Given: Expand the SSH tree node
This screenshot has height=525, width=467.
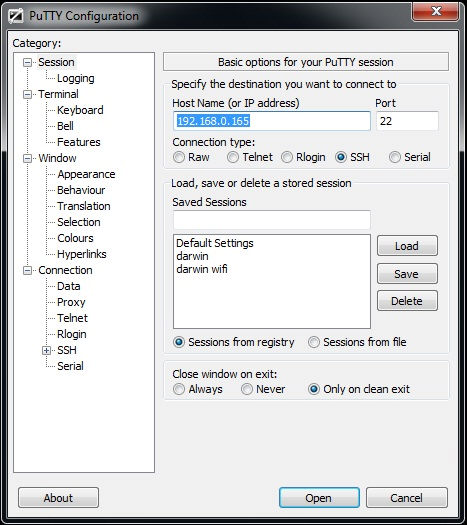Looking at the screenshot, I should [x=47, y=351].
